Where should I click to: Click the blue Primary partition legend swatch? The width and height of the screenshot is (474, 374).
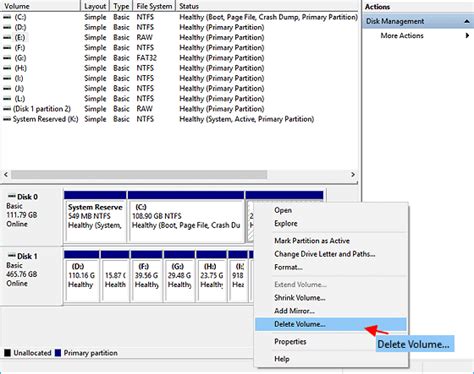tap(58, 353)
